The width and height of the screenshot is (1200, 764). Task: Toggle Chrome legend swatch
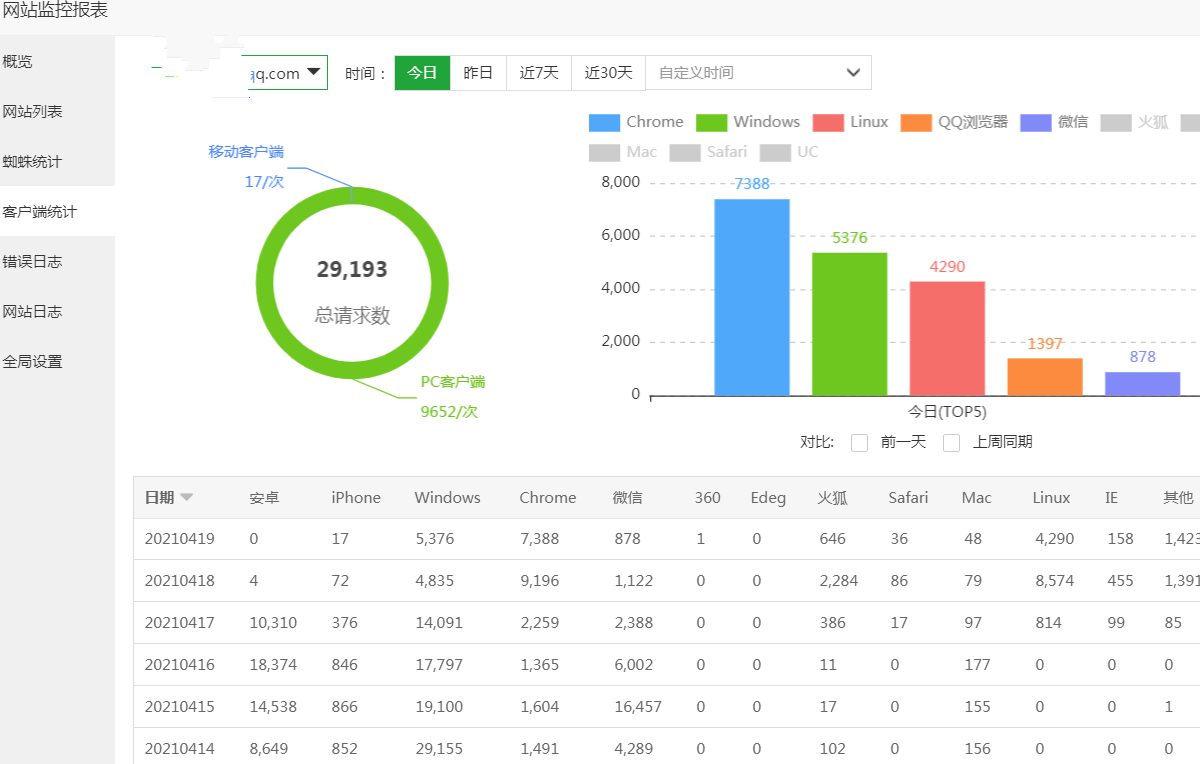point(605,123)
